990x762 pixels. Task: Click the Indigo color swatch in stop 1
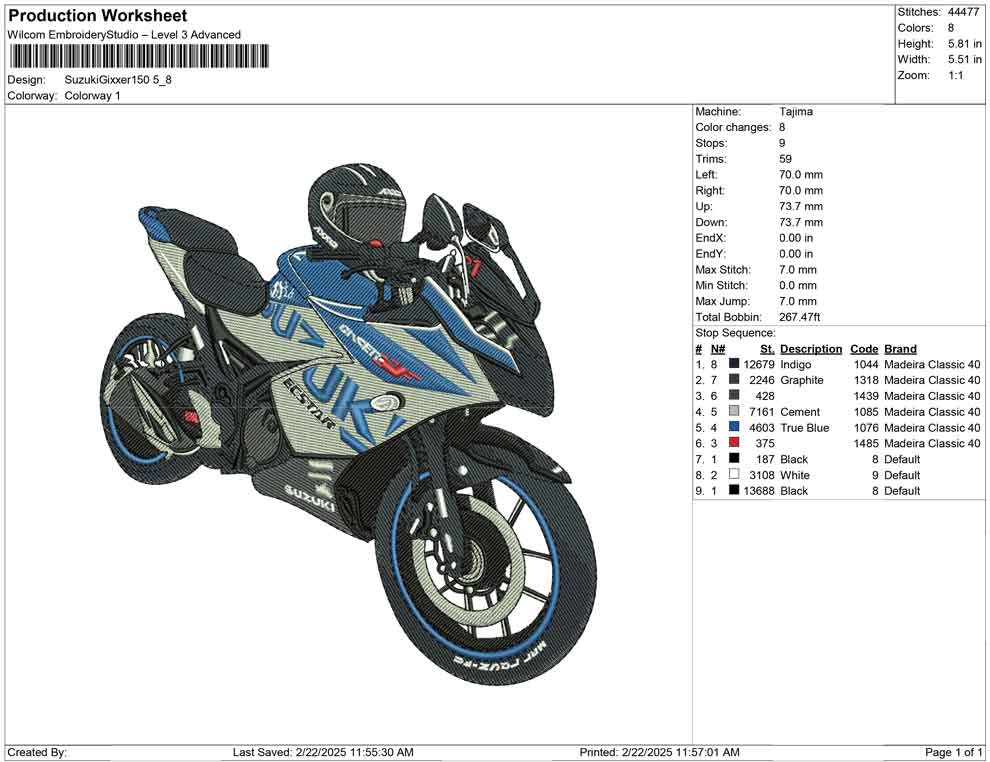(x=734, y=364)
